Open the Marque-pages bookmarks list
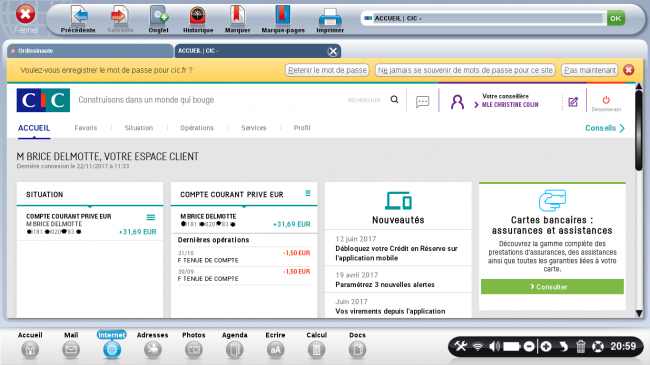Image resolution: width=650 pixels, height=365 pixels. point(283,16)
